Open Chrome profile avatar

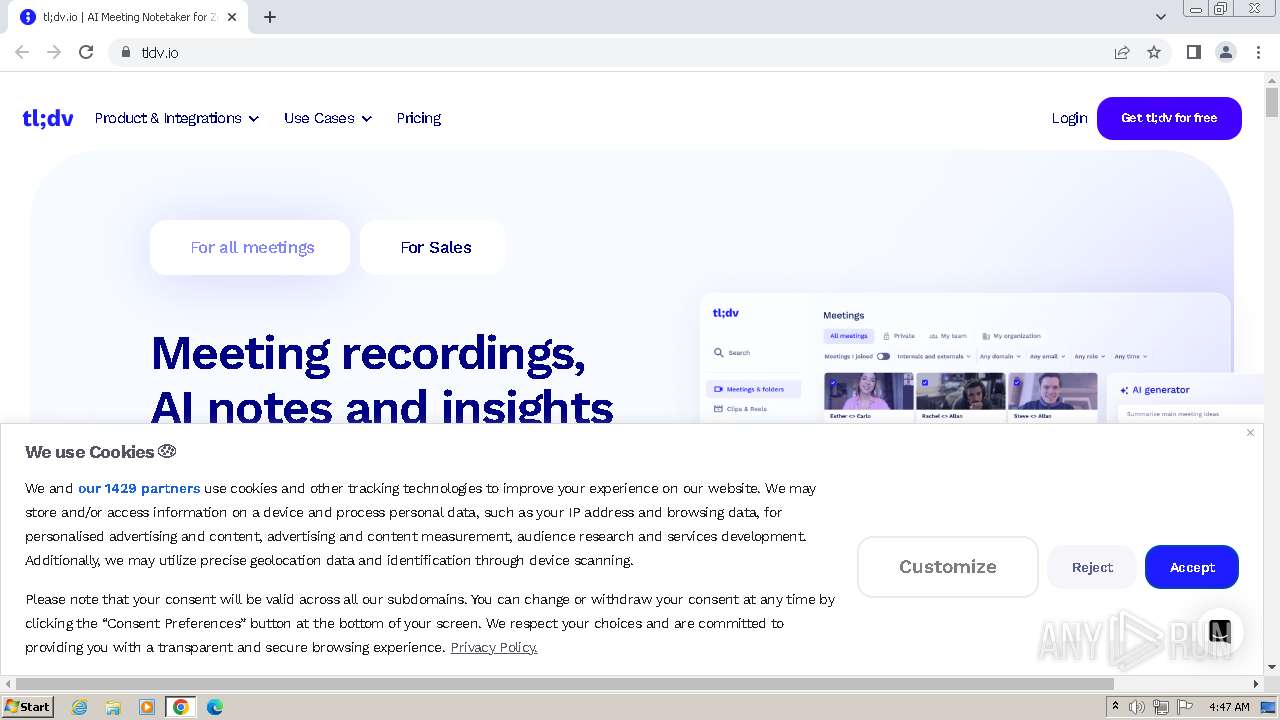coord(1226,52)
